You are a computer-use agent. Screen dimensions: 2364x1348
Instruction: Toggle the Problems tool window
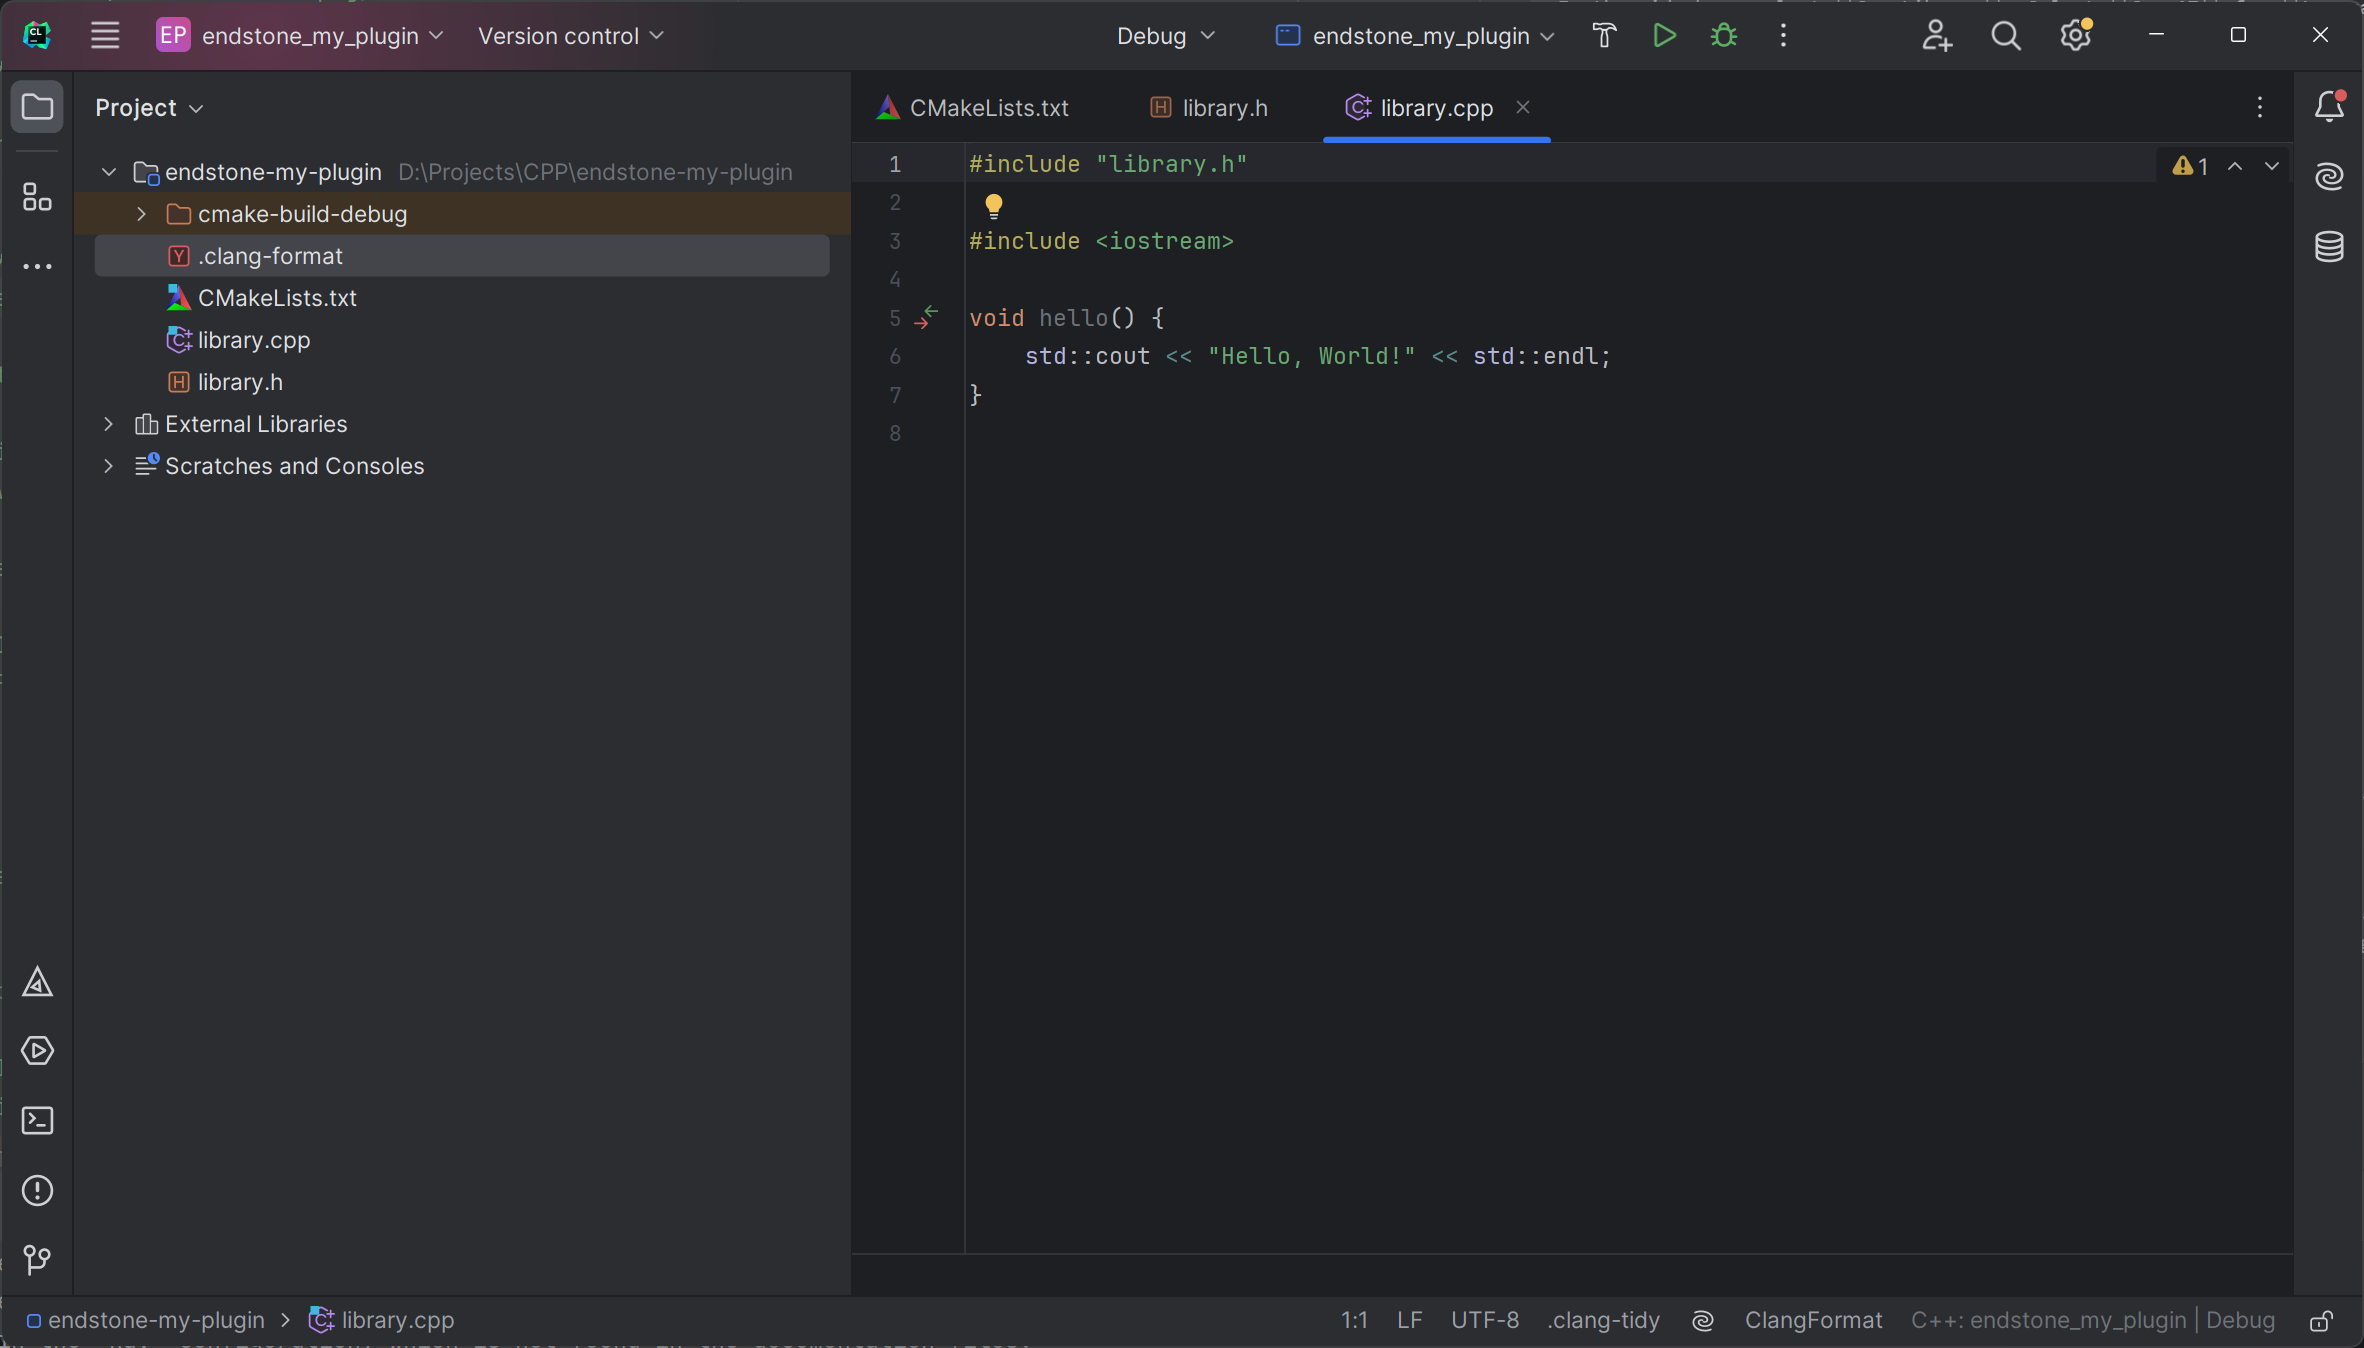click(37, 1190)
